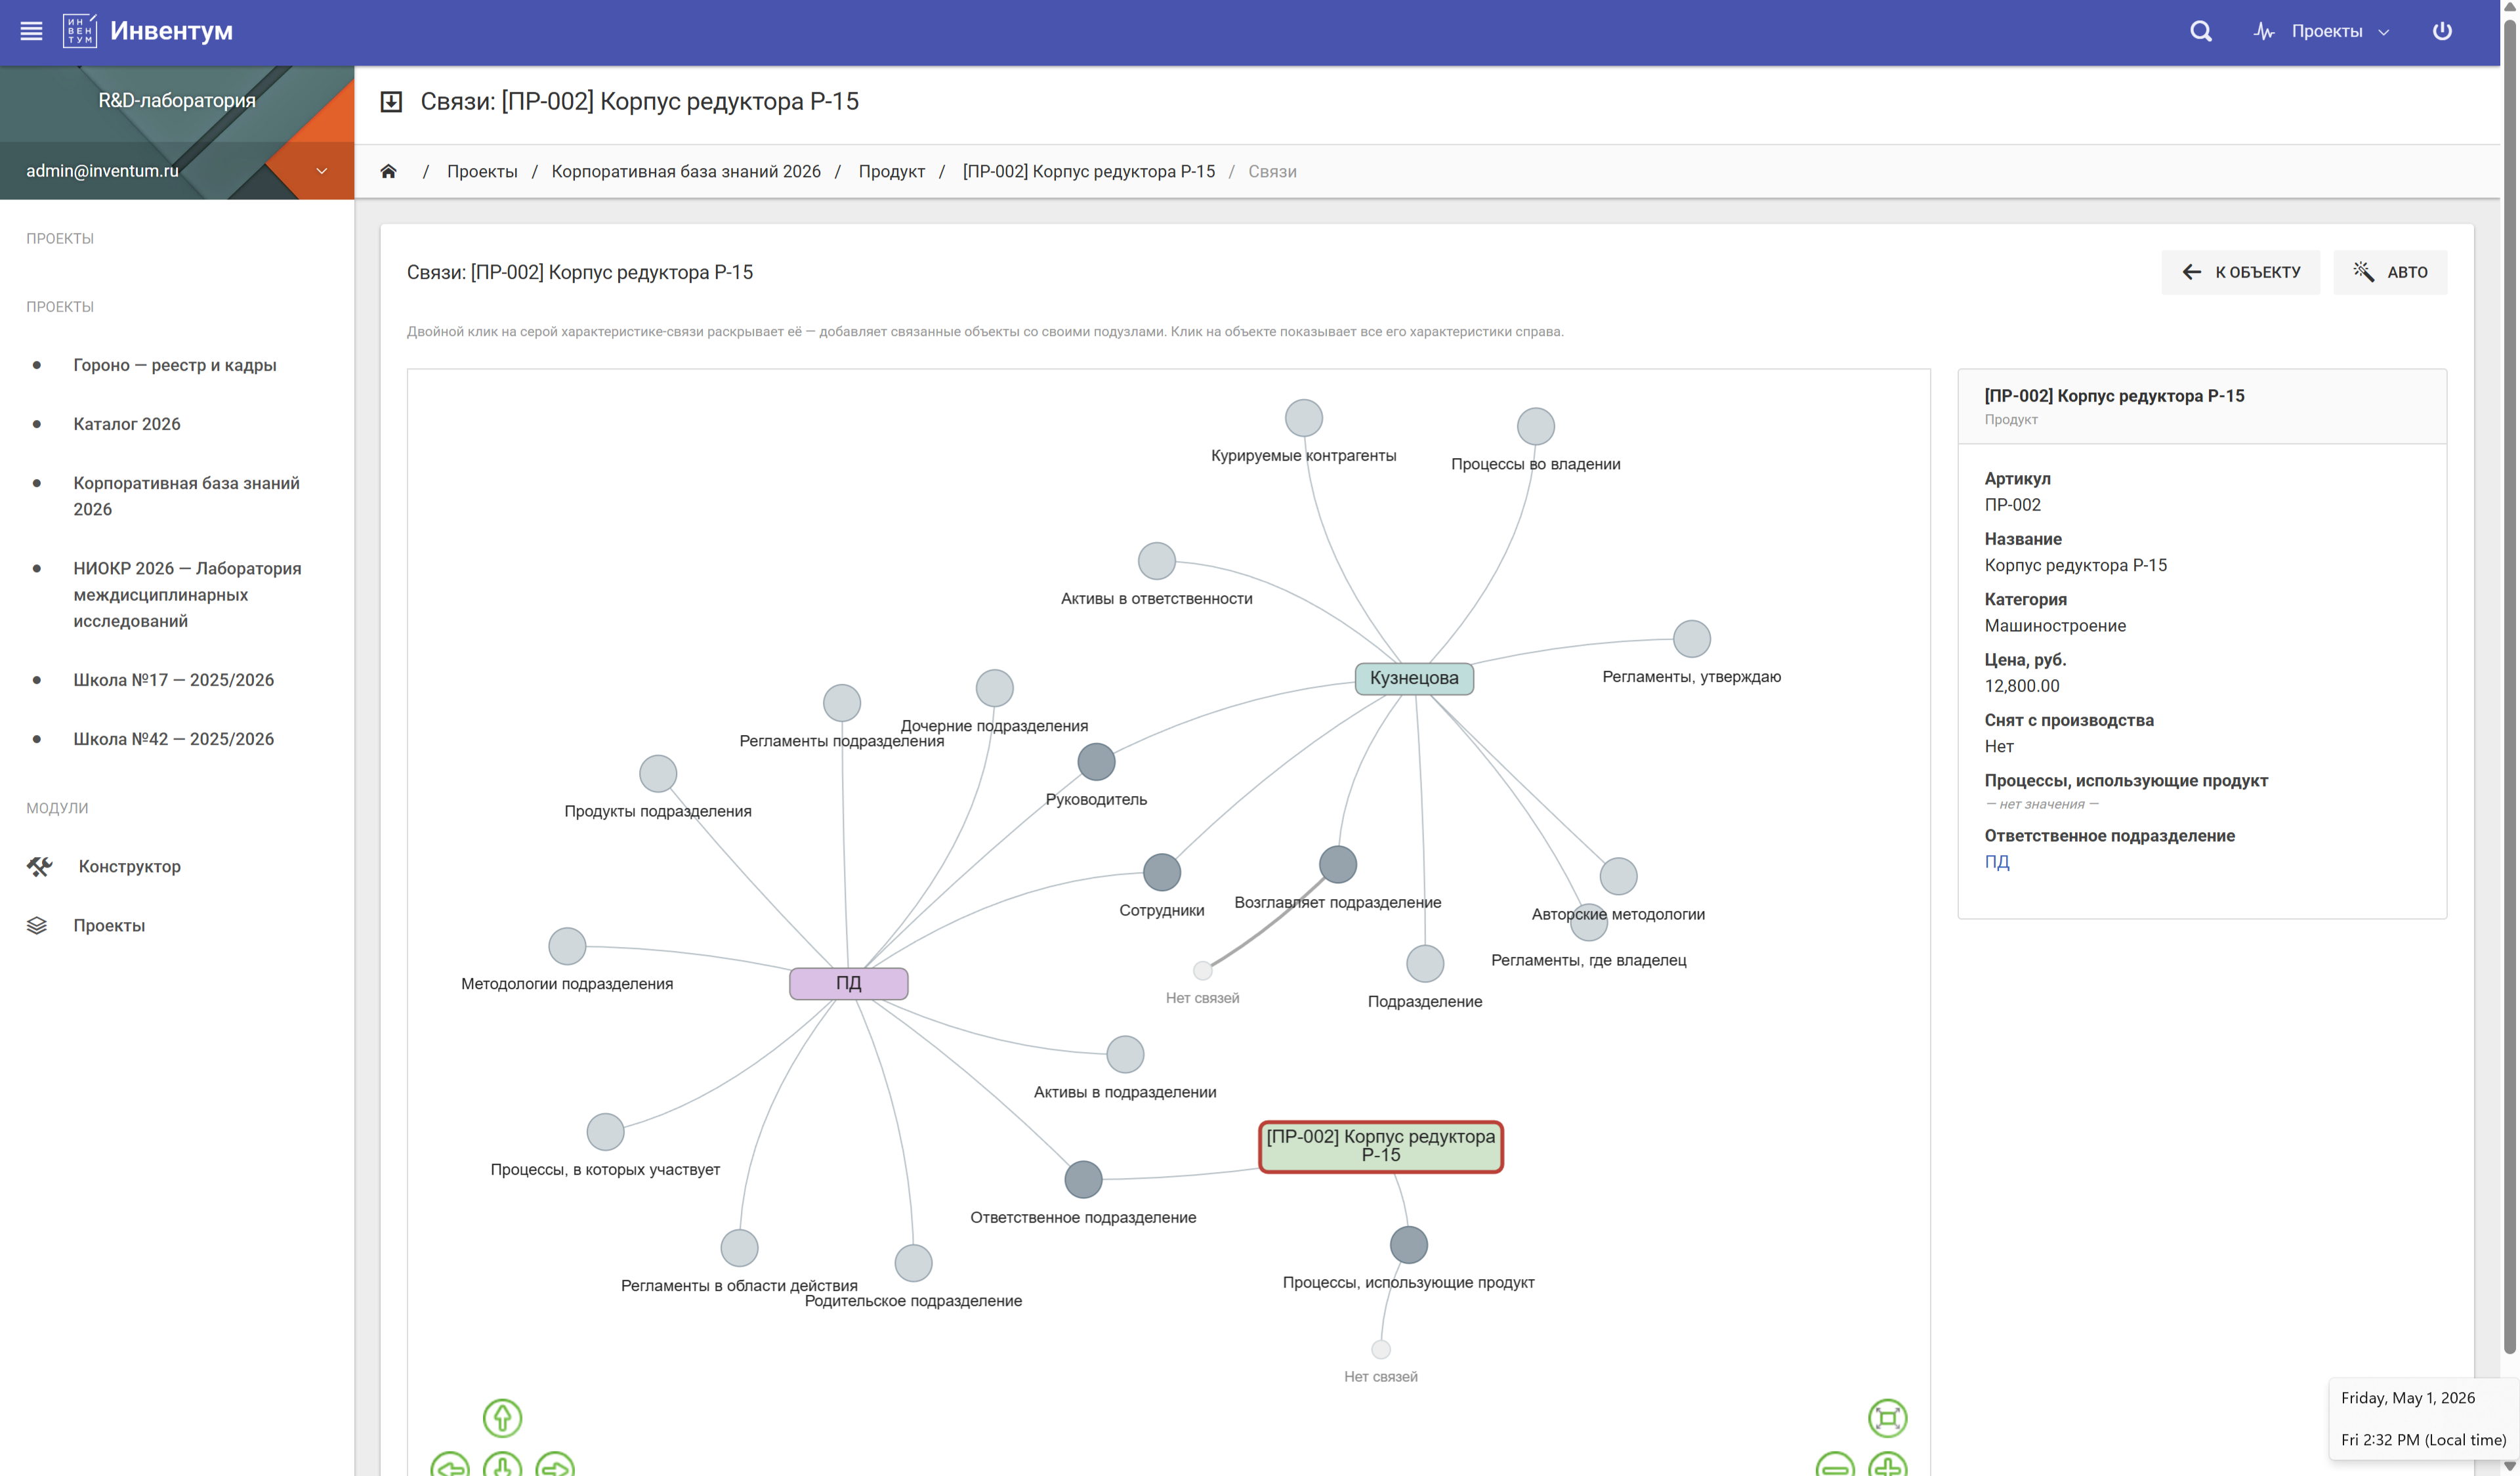Screen dimensions: 2520x1476
Task: Click the Регламенты подразделения relation node
Action: (x=841, y=703)
